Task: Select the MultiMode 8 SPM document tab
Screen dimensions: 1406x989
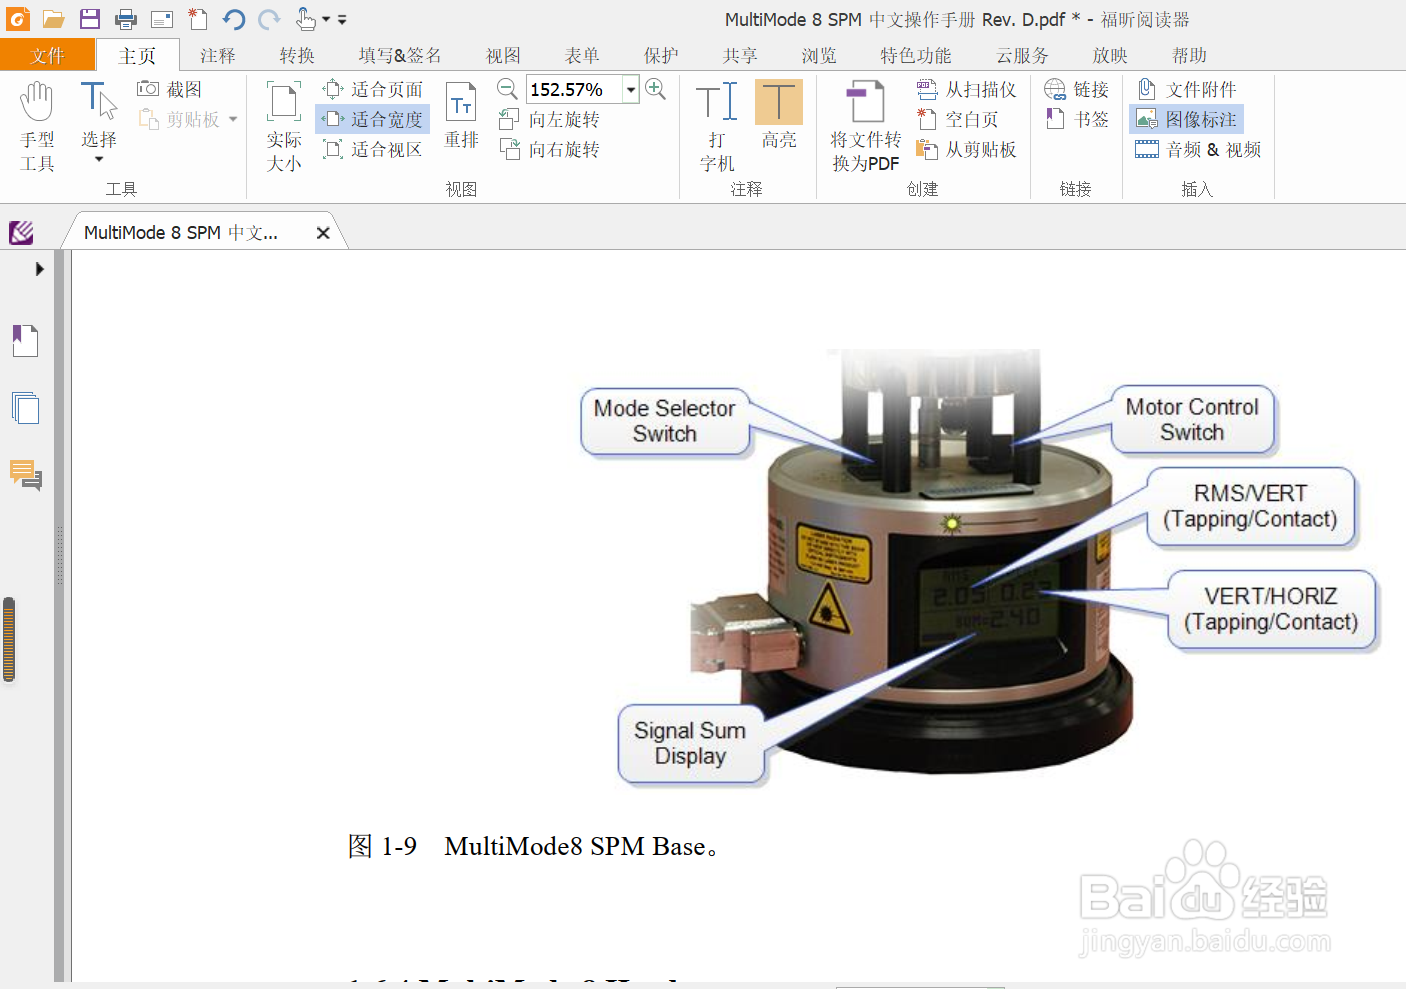Action: (181, 233)
